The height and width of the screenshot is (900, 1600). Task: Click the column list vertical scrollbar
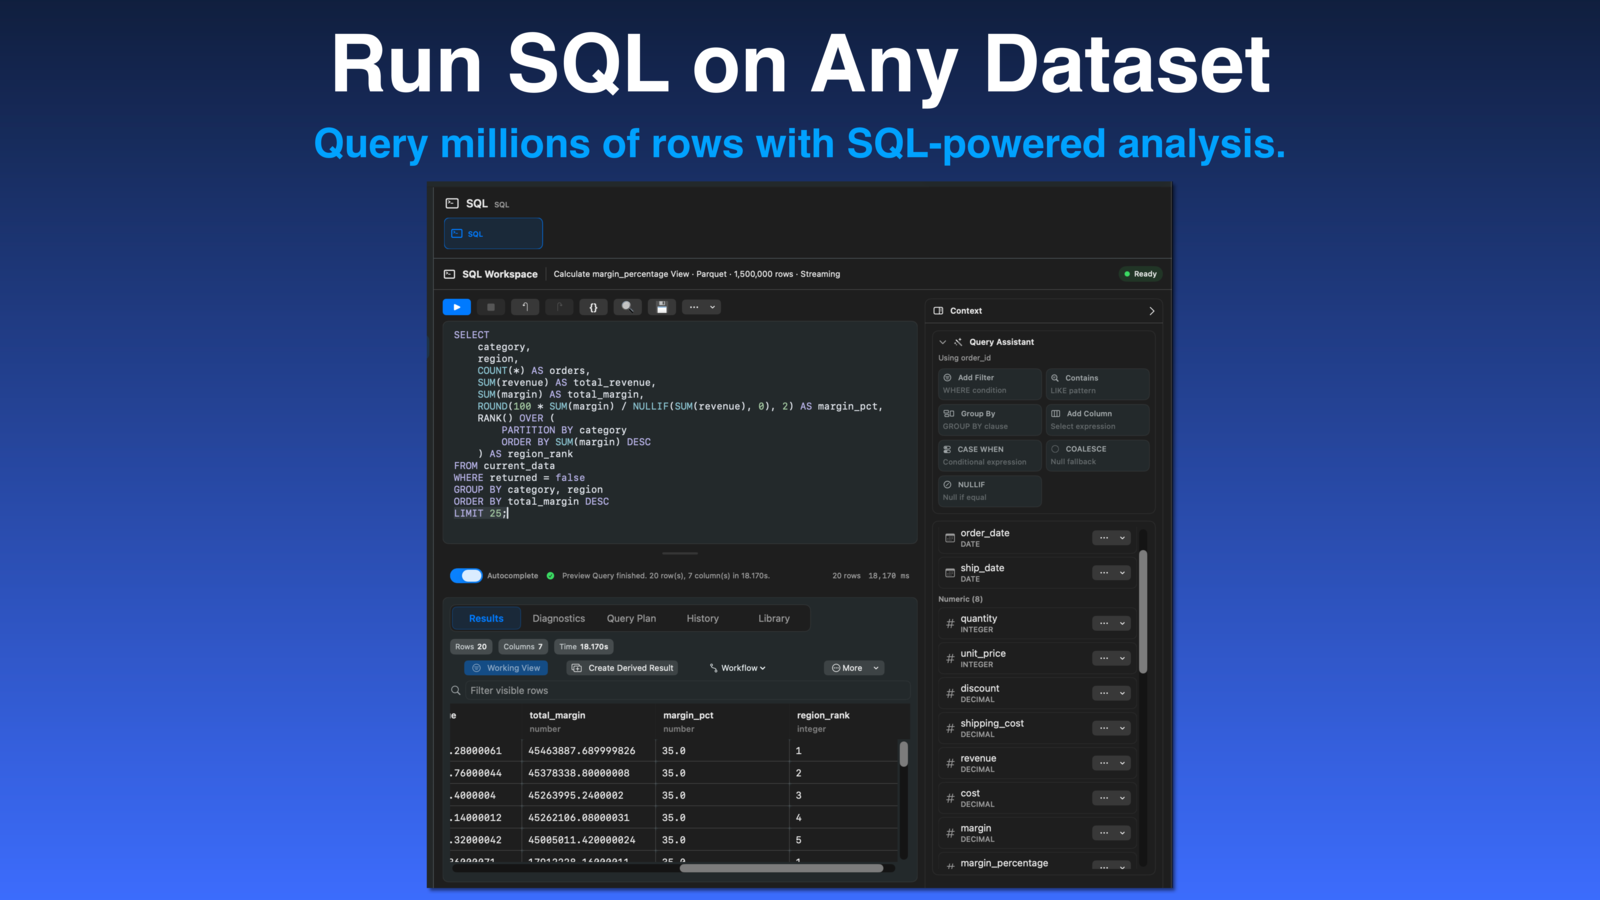click(x=1143, y=611)
